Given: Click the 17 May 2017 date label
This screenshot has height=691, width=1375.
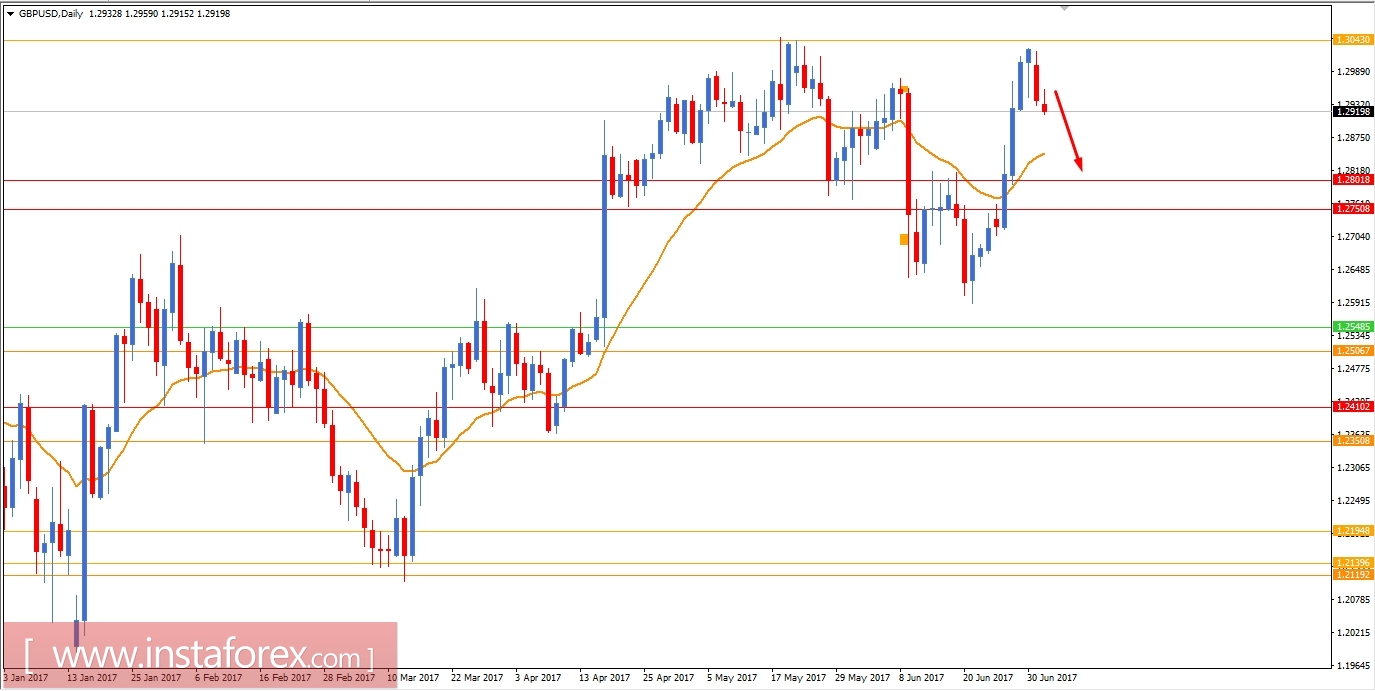Looking at the screenshot, I should 798,678.
